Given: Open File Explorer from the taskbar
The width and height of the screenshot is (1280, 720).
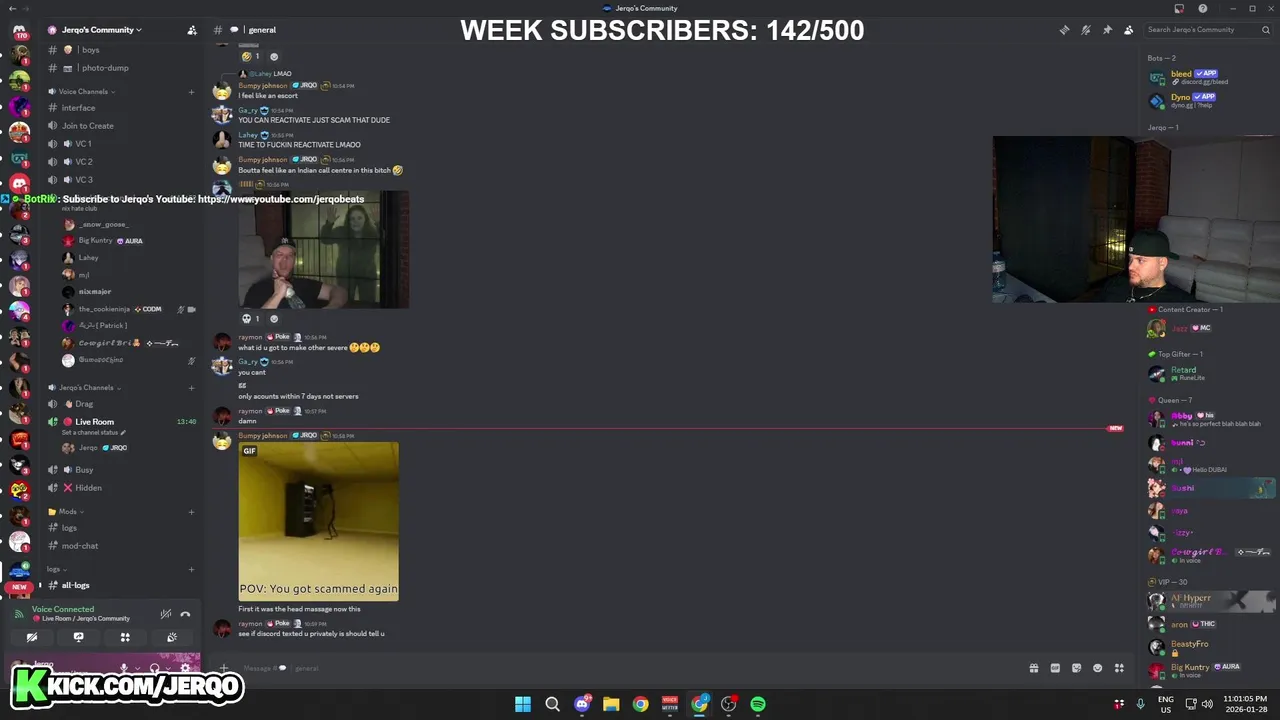Looking at the screenshot, I should click(x=611, y=704).
